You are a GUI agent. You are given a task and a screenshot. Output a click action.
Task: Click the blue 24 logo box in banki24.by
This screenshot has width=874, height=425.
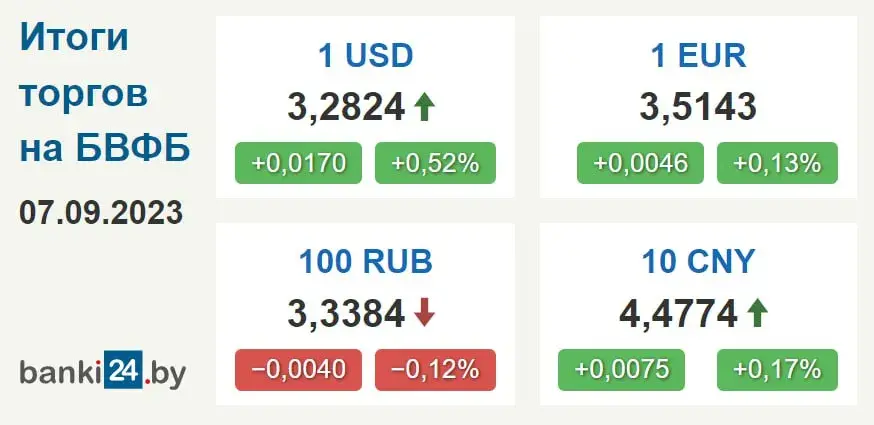click(123, 369)
